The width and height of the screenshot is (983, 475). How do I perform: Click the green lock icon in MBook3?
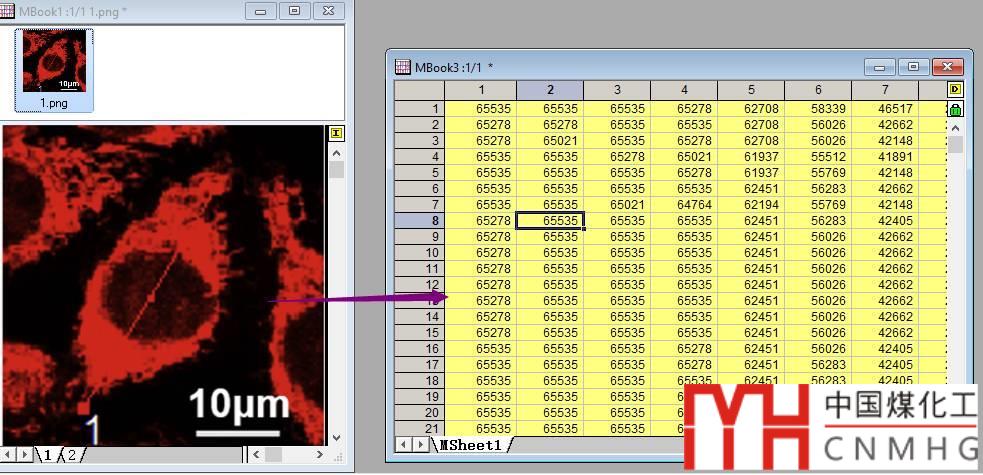[x=954, y=109]
